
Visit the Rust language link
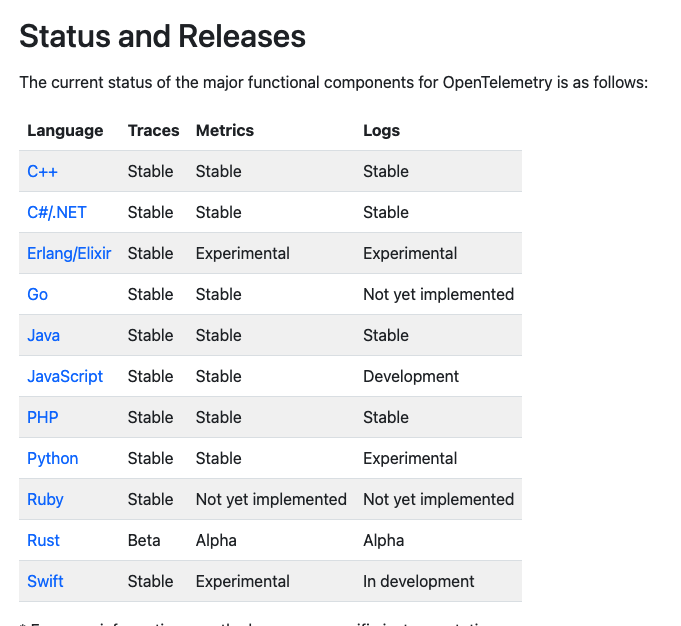point(43,540)
